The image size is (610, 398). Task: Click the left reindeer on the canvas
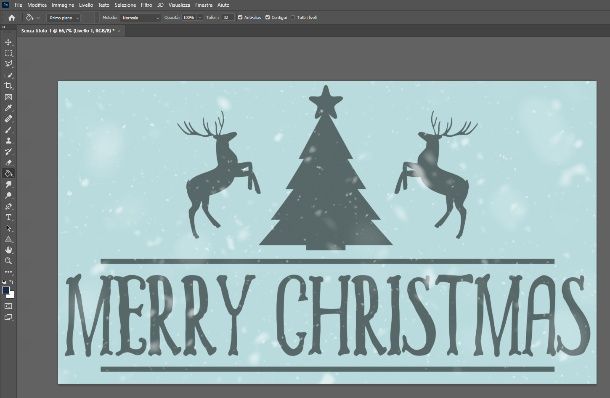pos(219,174)
